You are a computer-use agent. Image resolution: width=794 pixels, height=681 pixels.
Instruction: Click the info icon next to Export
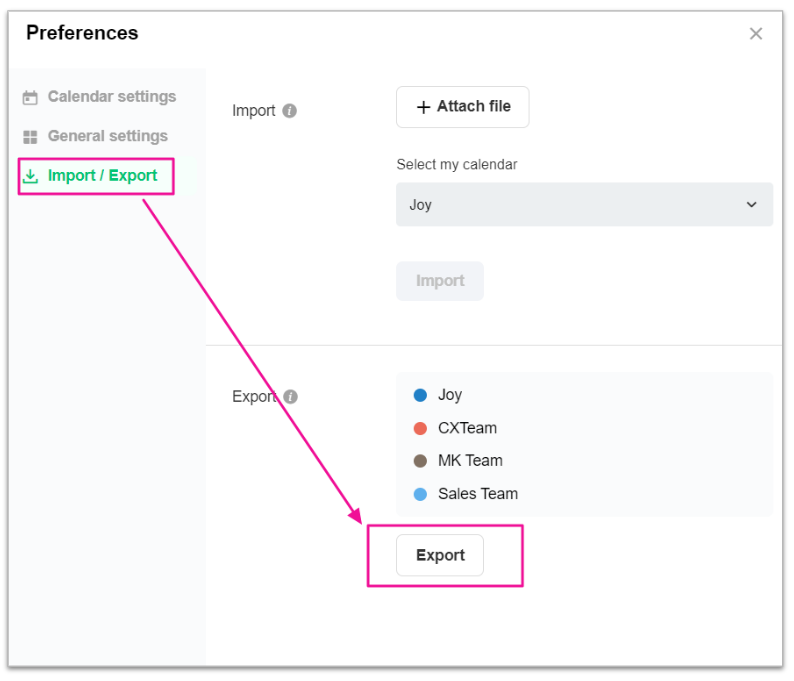click(x=290, y=397)
